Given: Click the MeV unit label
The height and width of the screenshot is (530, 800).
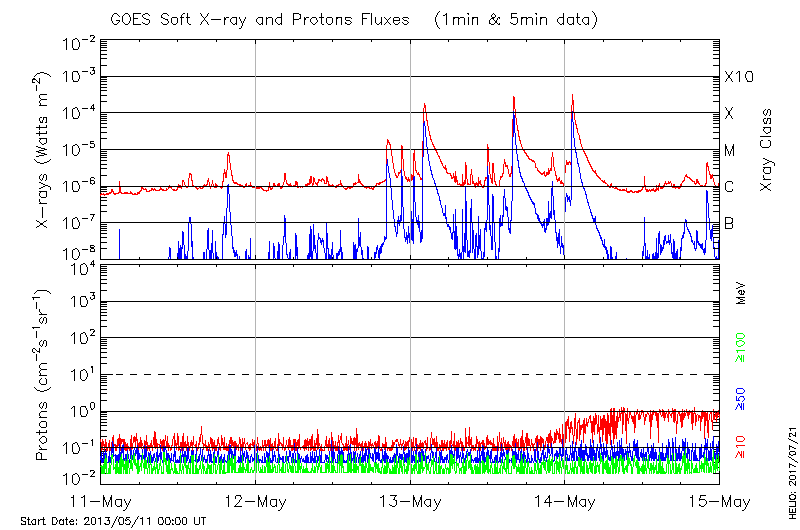Looking at the screenshot, I should click(x=742, y=294).
